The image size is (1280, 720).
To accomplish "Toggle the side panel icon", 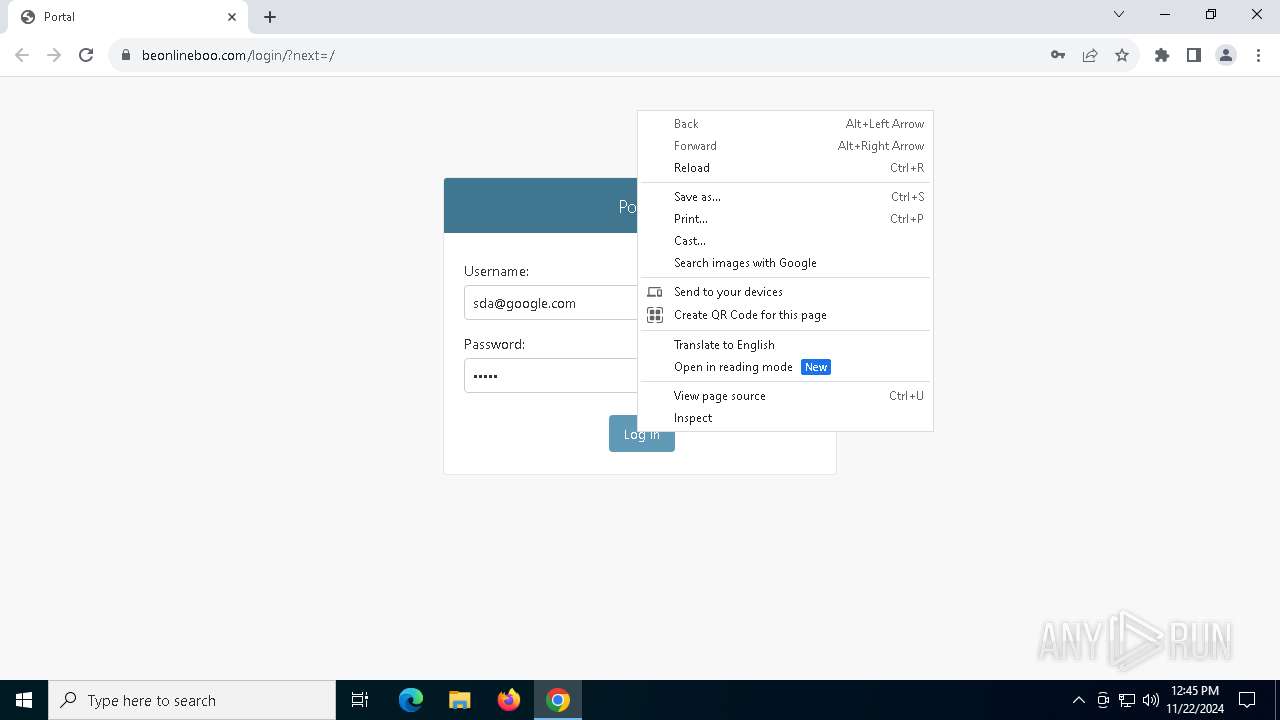I will (x=1194, y=55).
